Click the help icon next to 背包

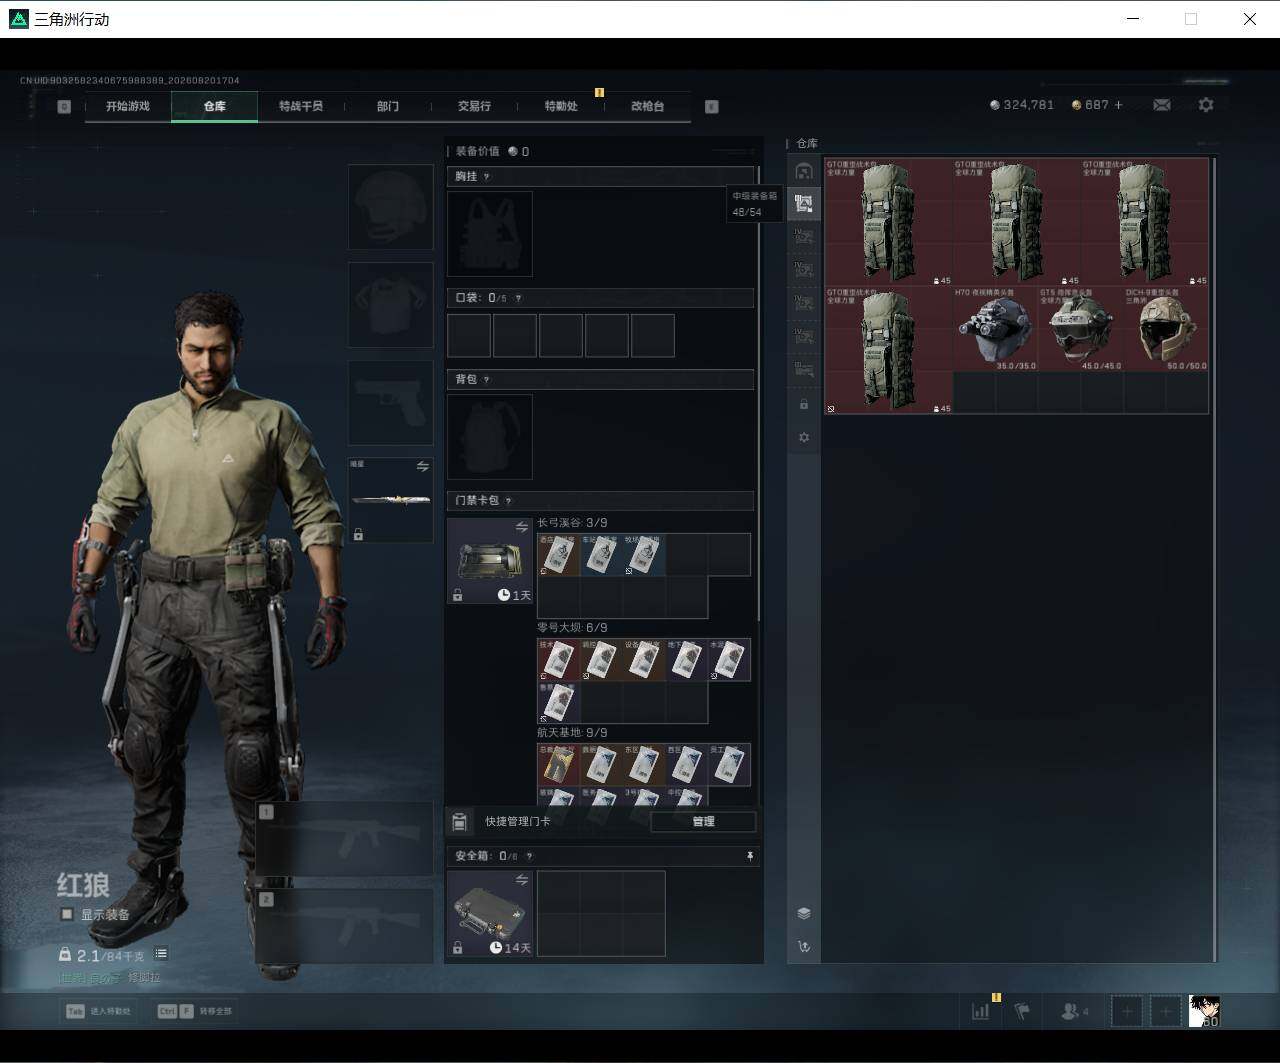[487, 380]
